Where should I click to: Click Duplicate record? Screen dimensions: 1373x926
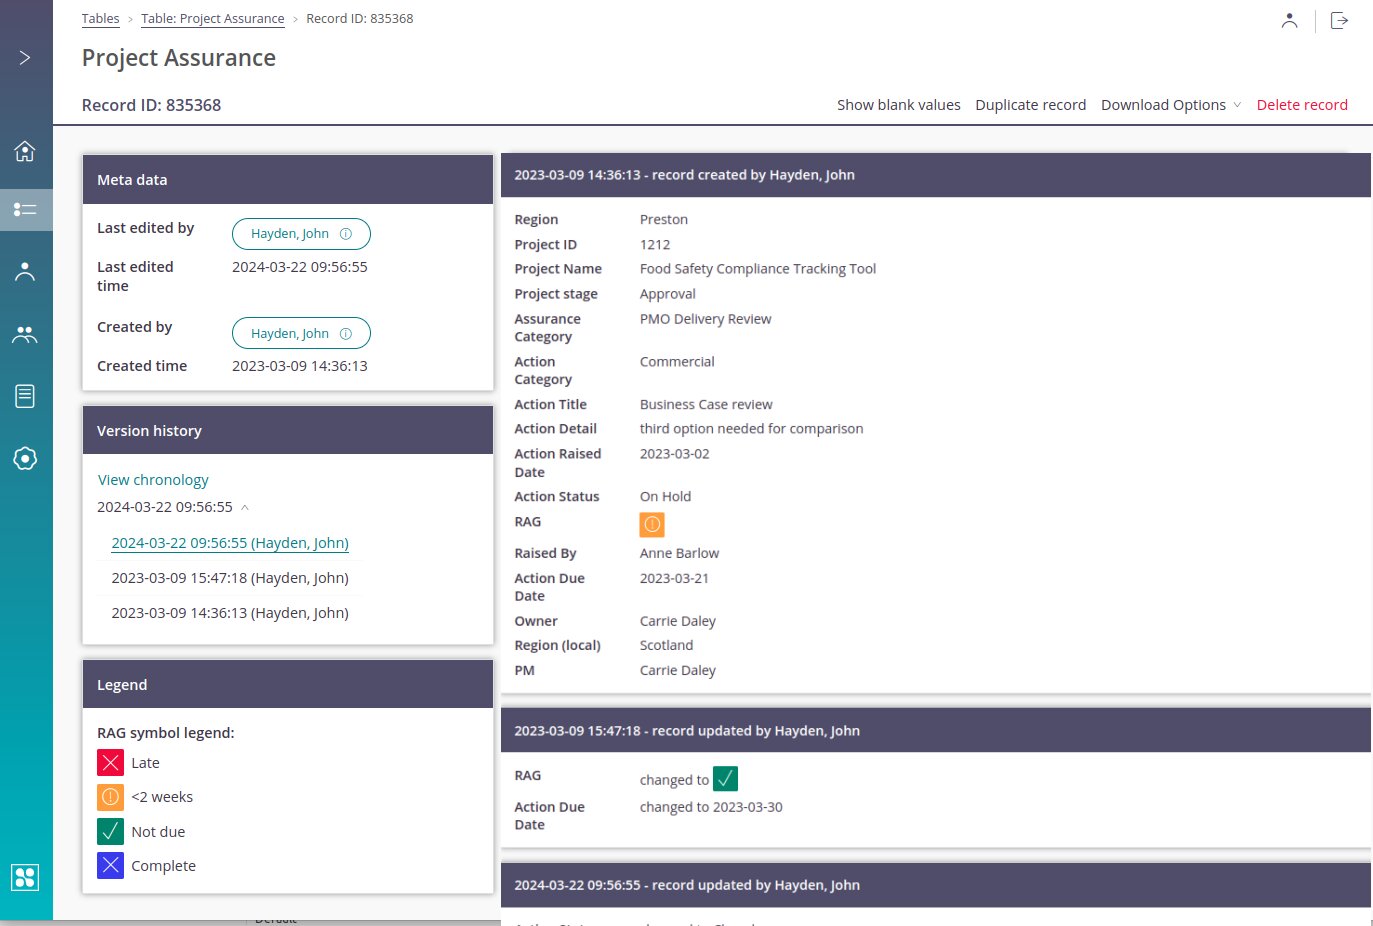[1030, 105]
